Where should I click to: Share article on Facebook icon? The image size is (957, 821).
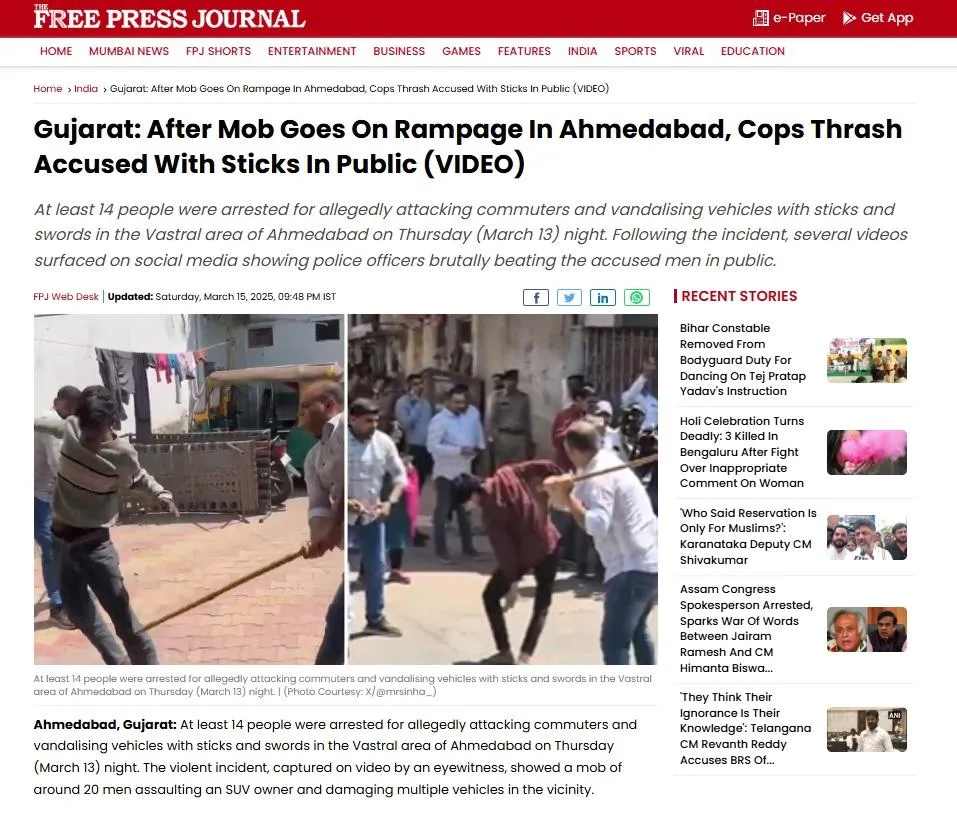(x=535, y=297)
